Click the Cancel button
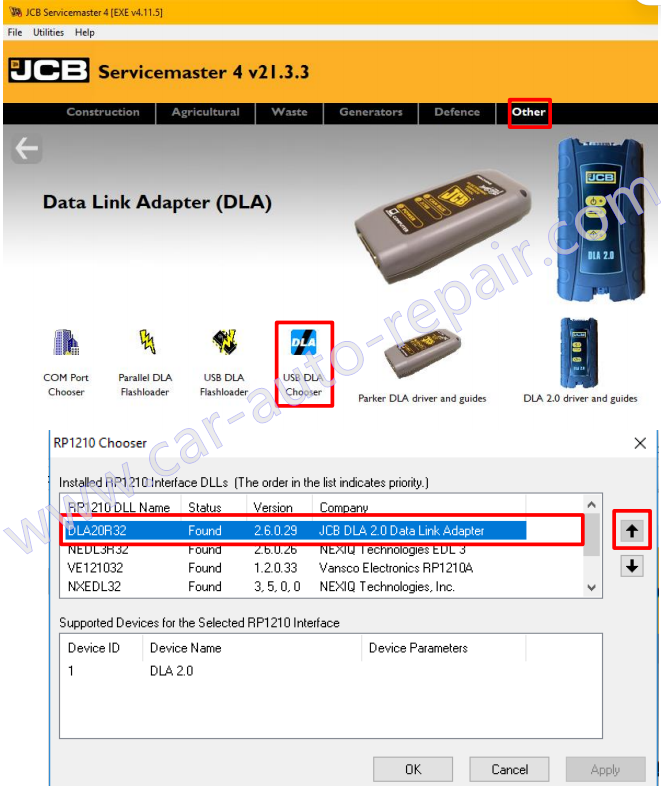Viewport: 661px width, 786px height. coord(509,769)
